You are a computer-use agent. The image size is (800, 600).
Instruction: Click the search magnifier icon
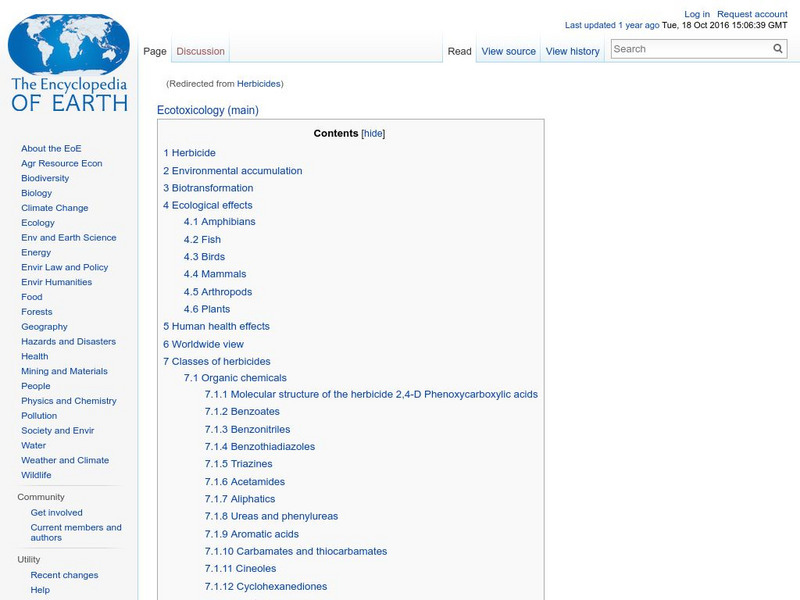(777, 48)
